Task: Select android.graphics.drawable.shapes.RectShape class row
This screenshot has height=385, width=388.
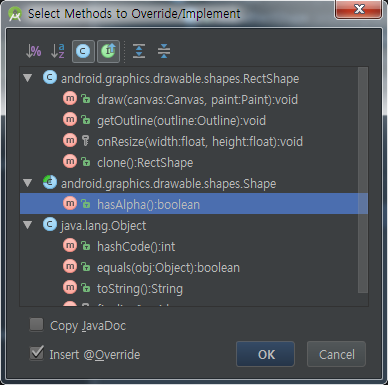Action: tap(189, 78)
